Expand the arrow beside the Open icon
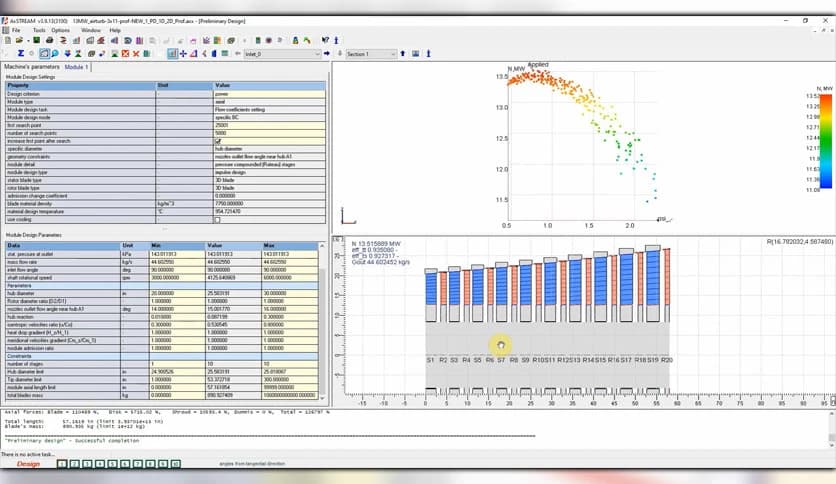This screenshot has width=836, height=484. [28, 41]
